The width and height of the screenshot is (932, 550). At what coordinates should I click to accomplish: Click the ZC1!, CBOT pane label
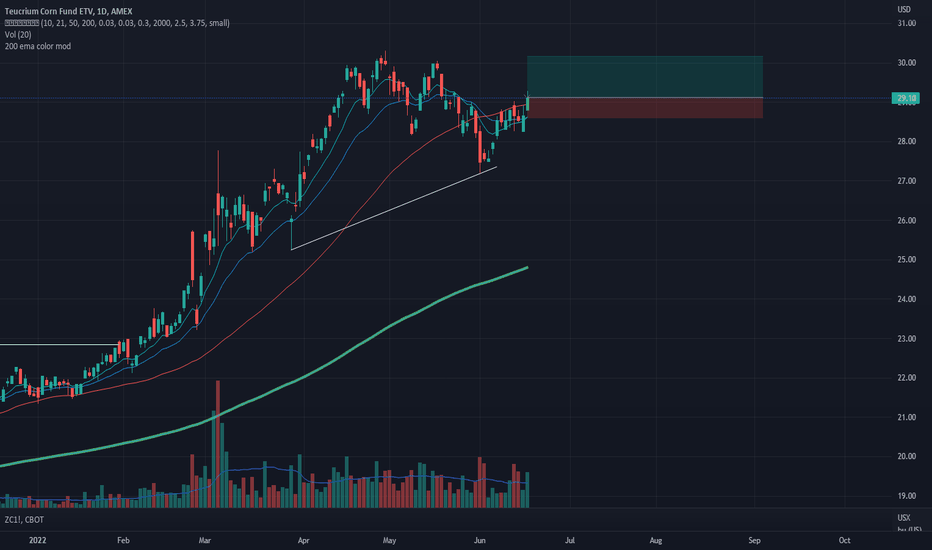click(24, 520)
